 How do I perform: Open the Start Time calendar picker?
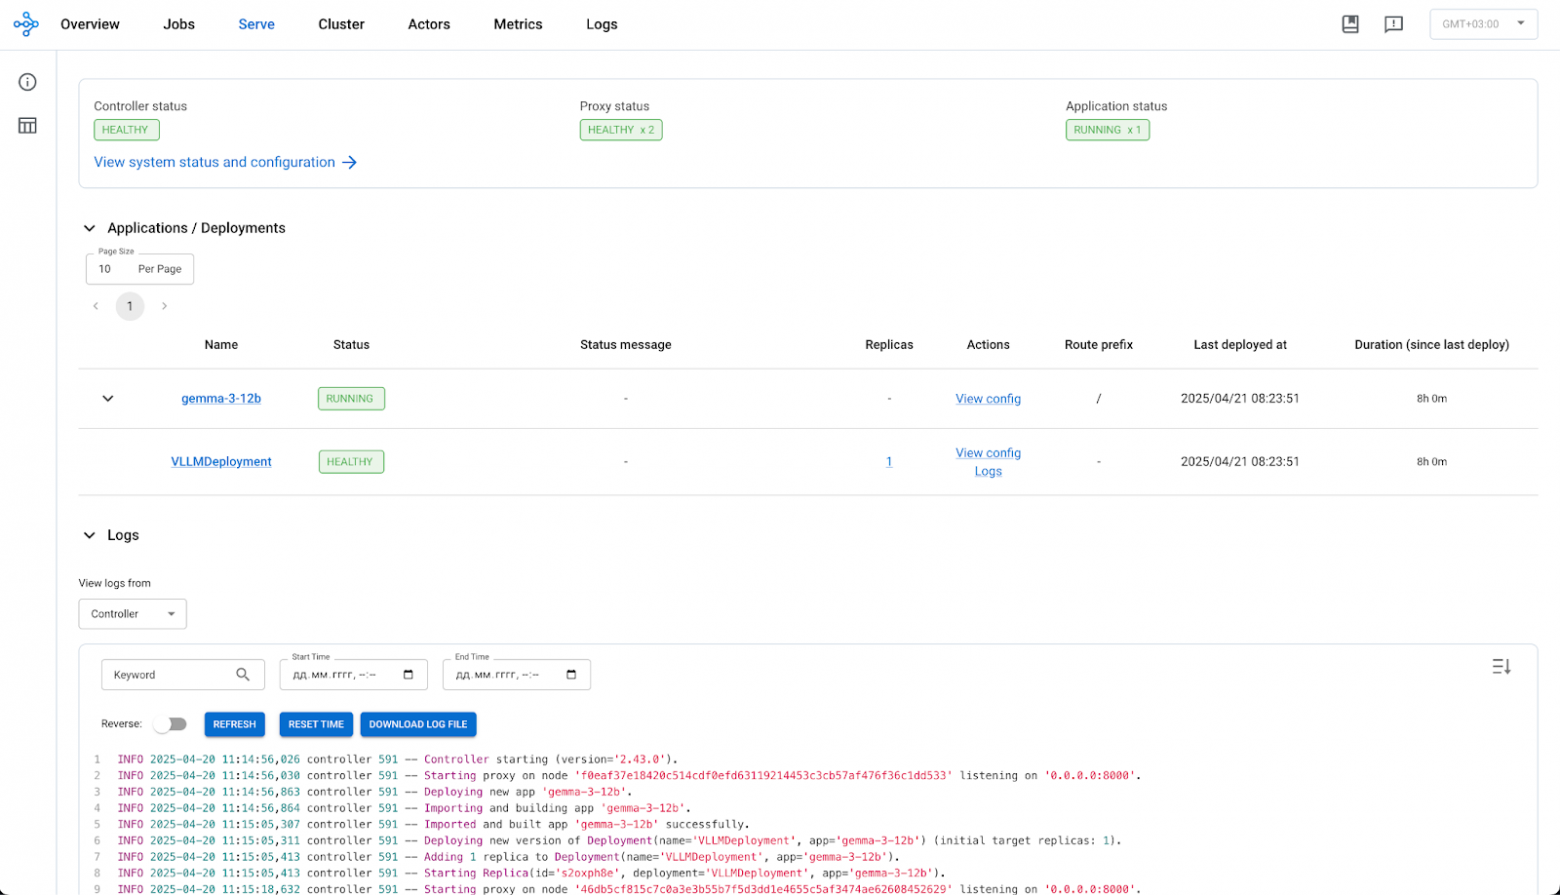click(408, 675)
